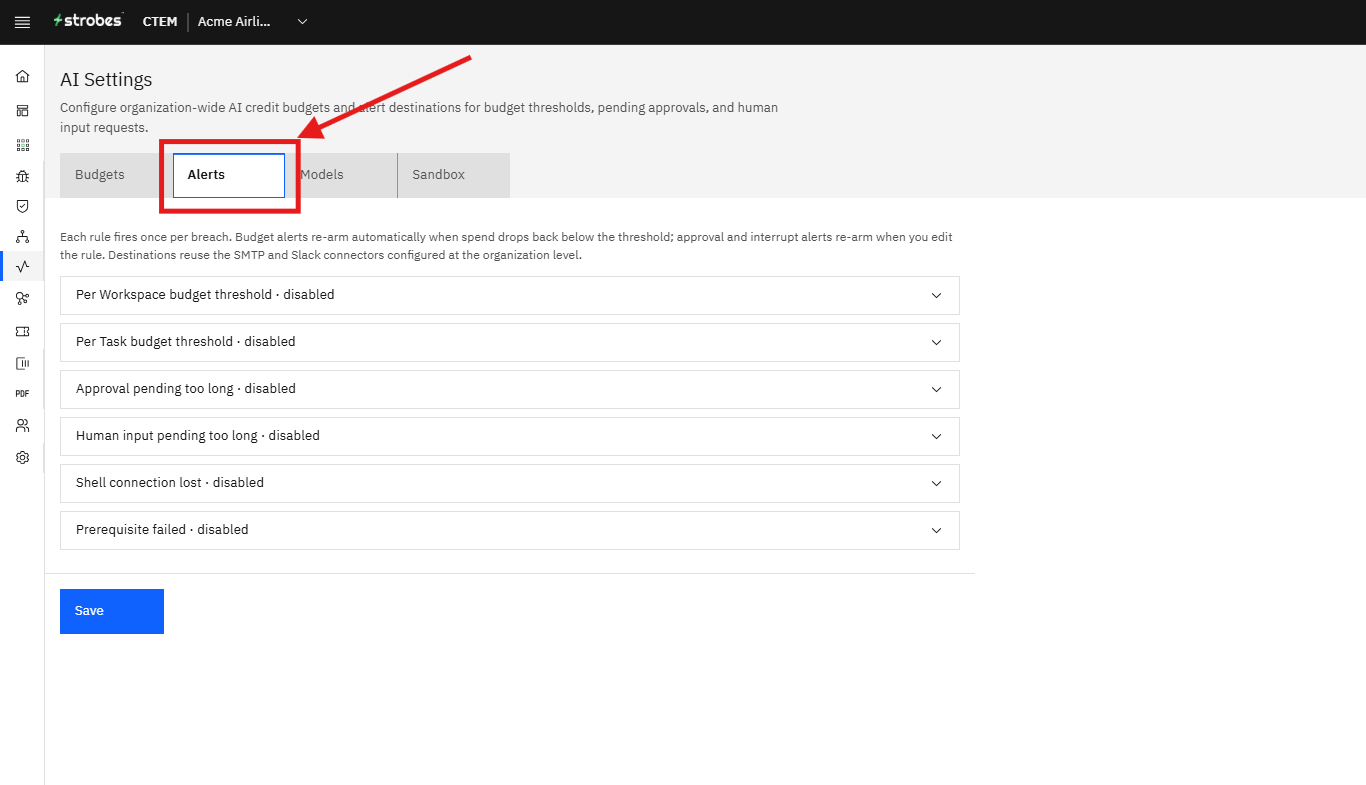This screenshot has height=785, width=1366.
Task: Click the AI Settings heading
Action: [x=106, y=80]
